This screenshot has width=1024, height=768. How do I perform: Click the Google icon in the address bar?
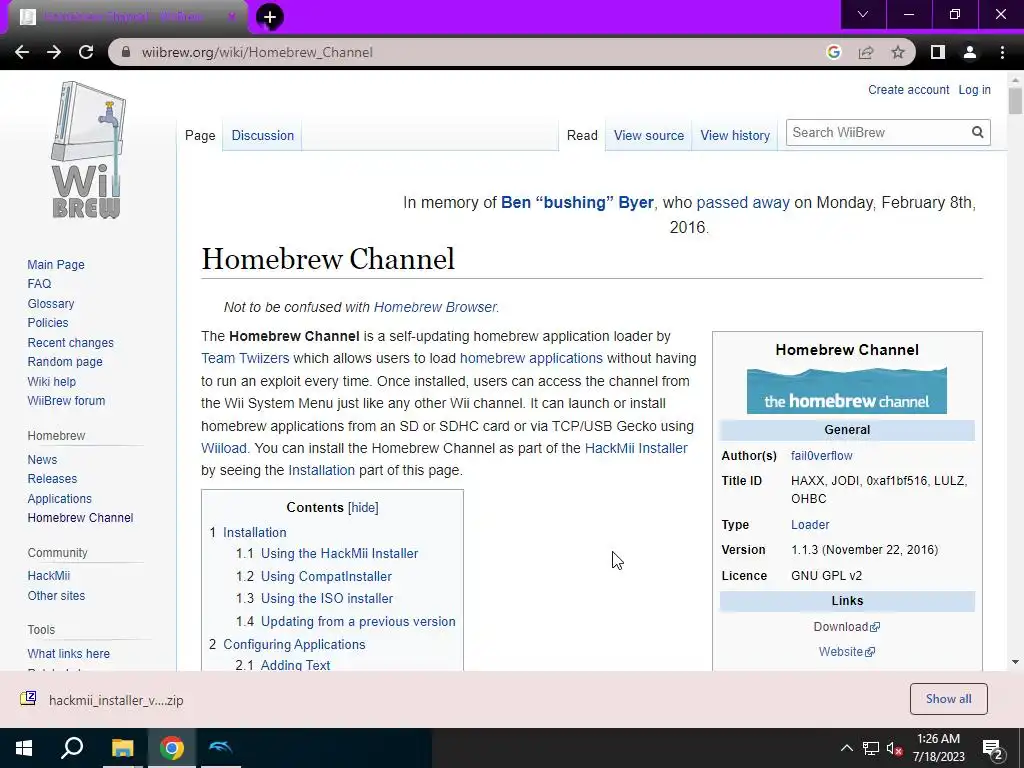pyautogui.click(x=833, y=52)
